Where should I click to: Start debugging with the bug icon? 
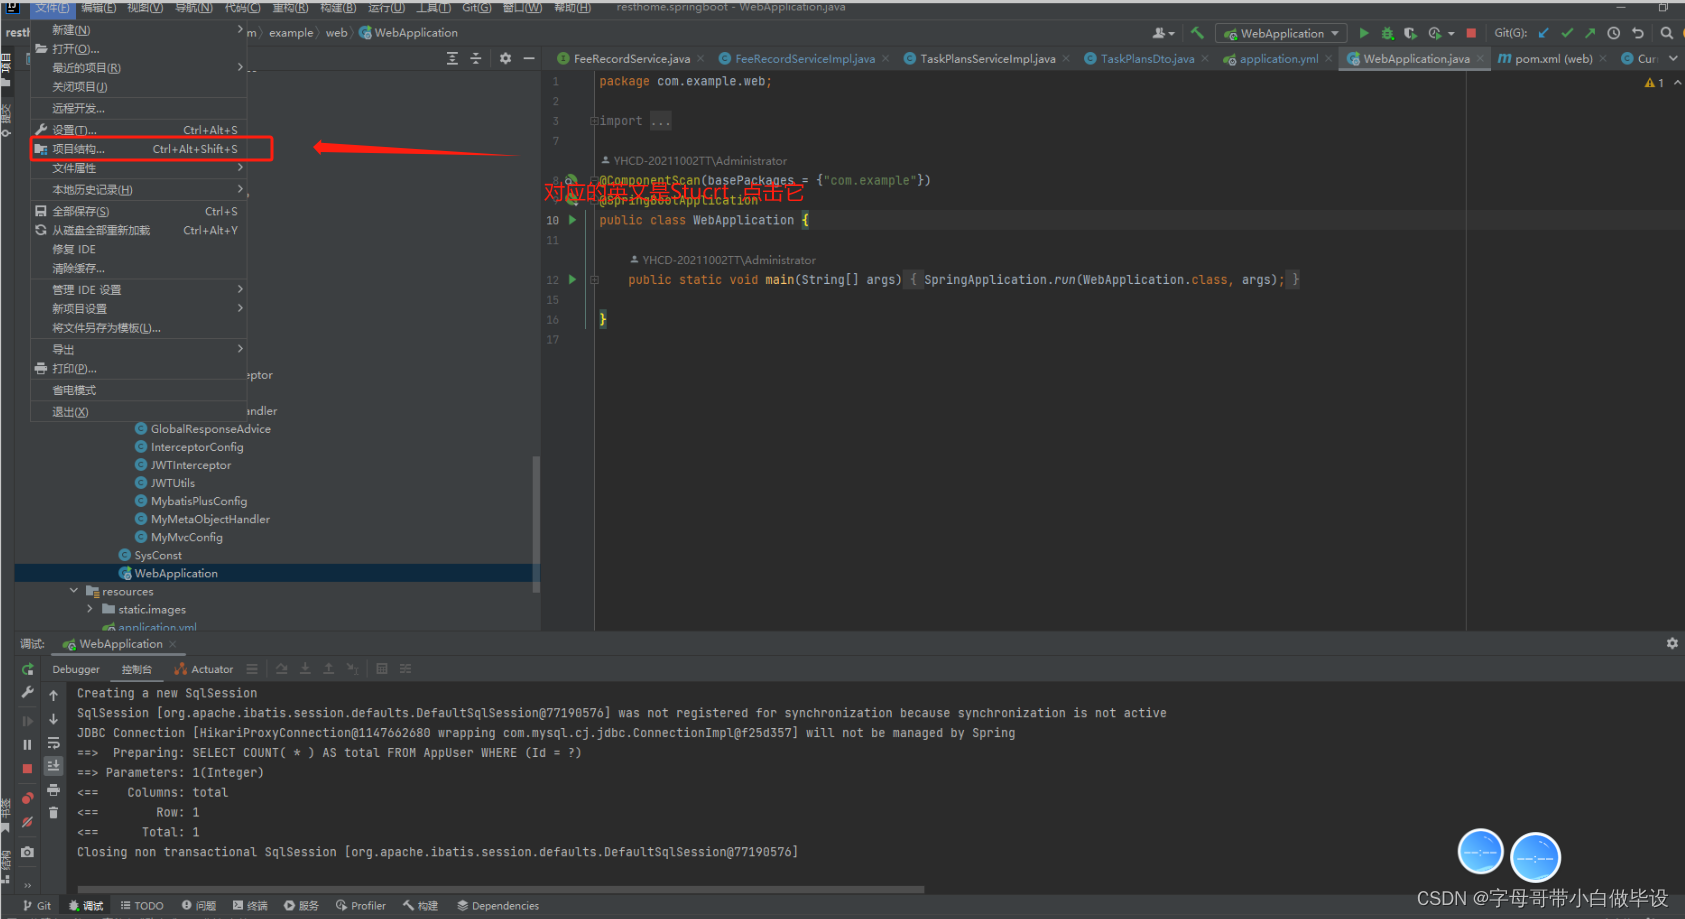(x=1387, y=33)
